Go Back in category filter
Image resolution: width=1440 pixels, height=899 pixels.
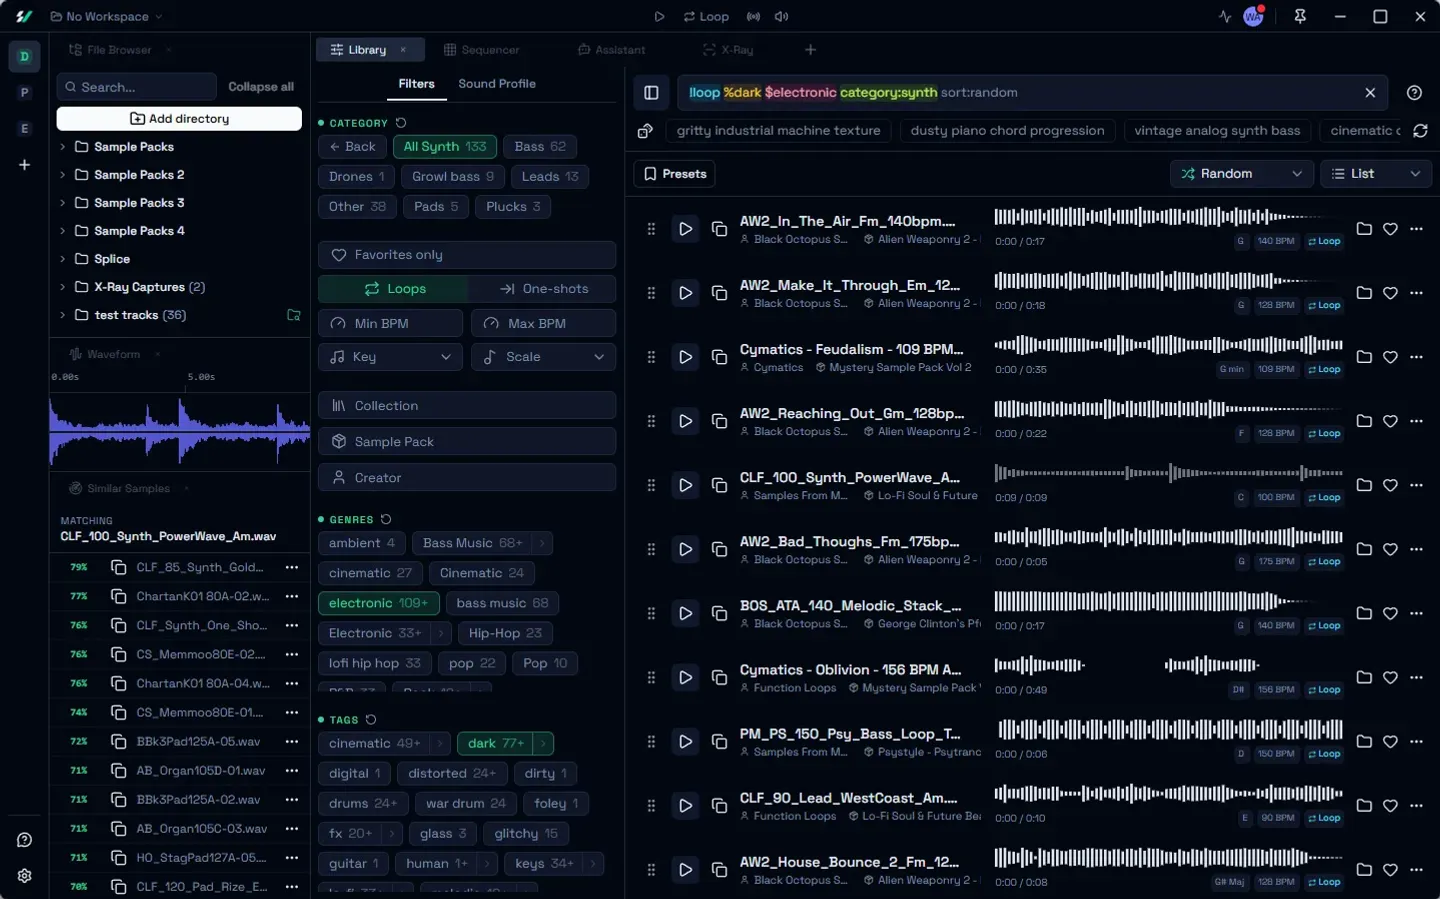pos(352,147)
